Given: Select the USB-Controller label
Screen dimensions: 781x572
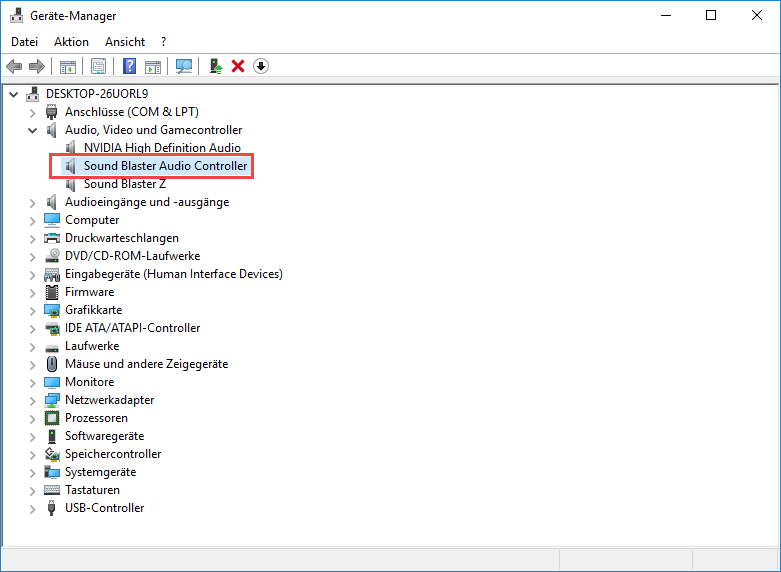Looking at the screenshot, I should click(x=105, y=508).
